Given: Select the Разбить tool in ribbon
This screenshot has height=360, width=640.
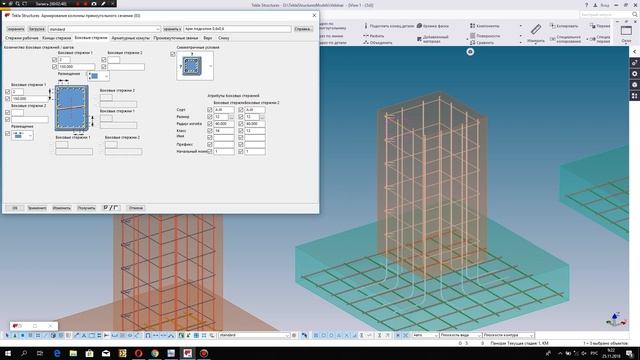Looking at the screenshot, I should coord(373,36).
